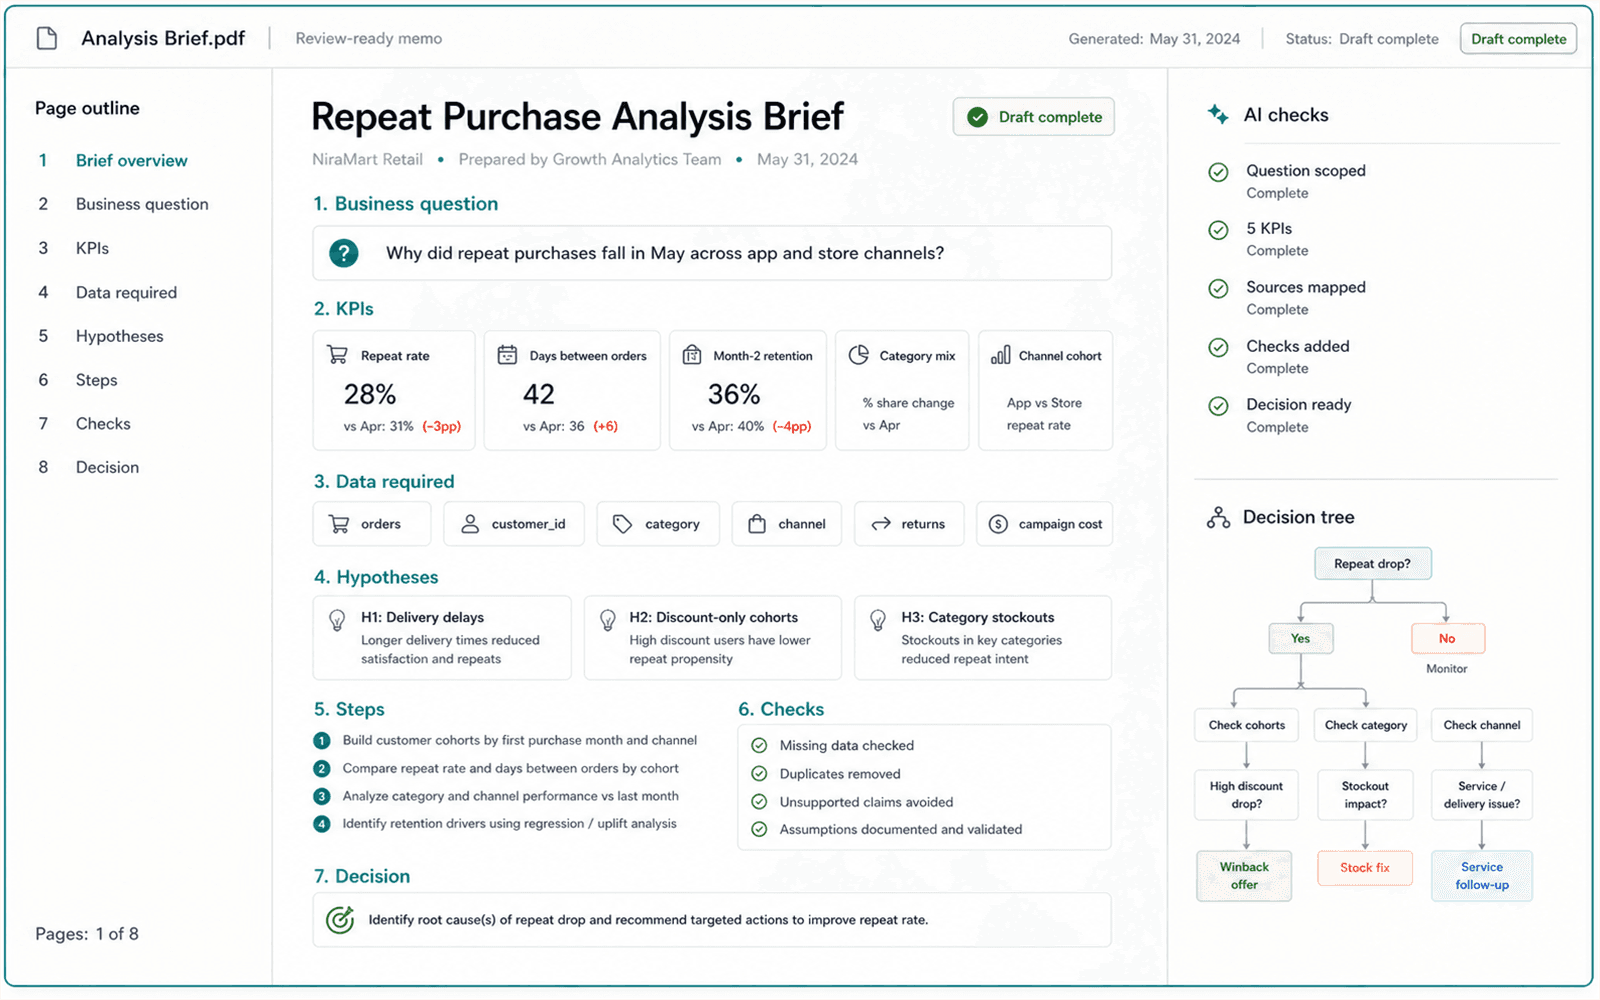Click the bar chart icon on Channel cohort
1600x1000 pixels.
[1000, 355]
